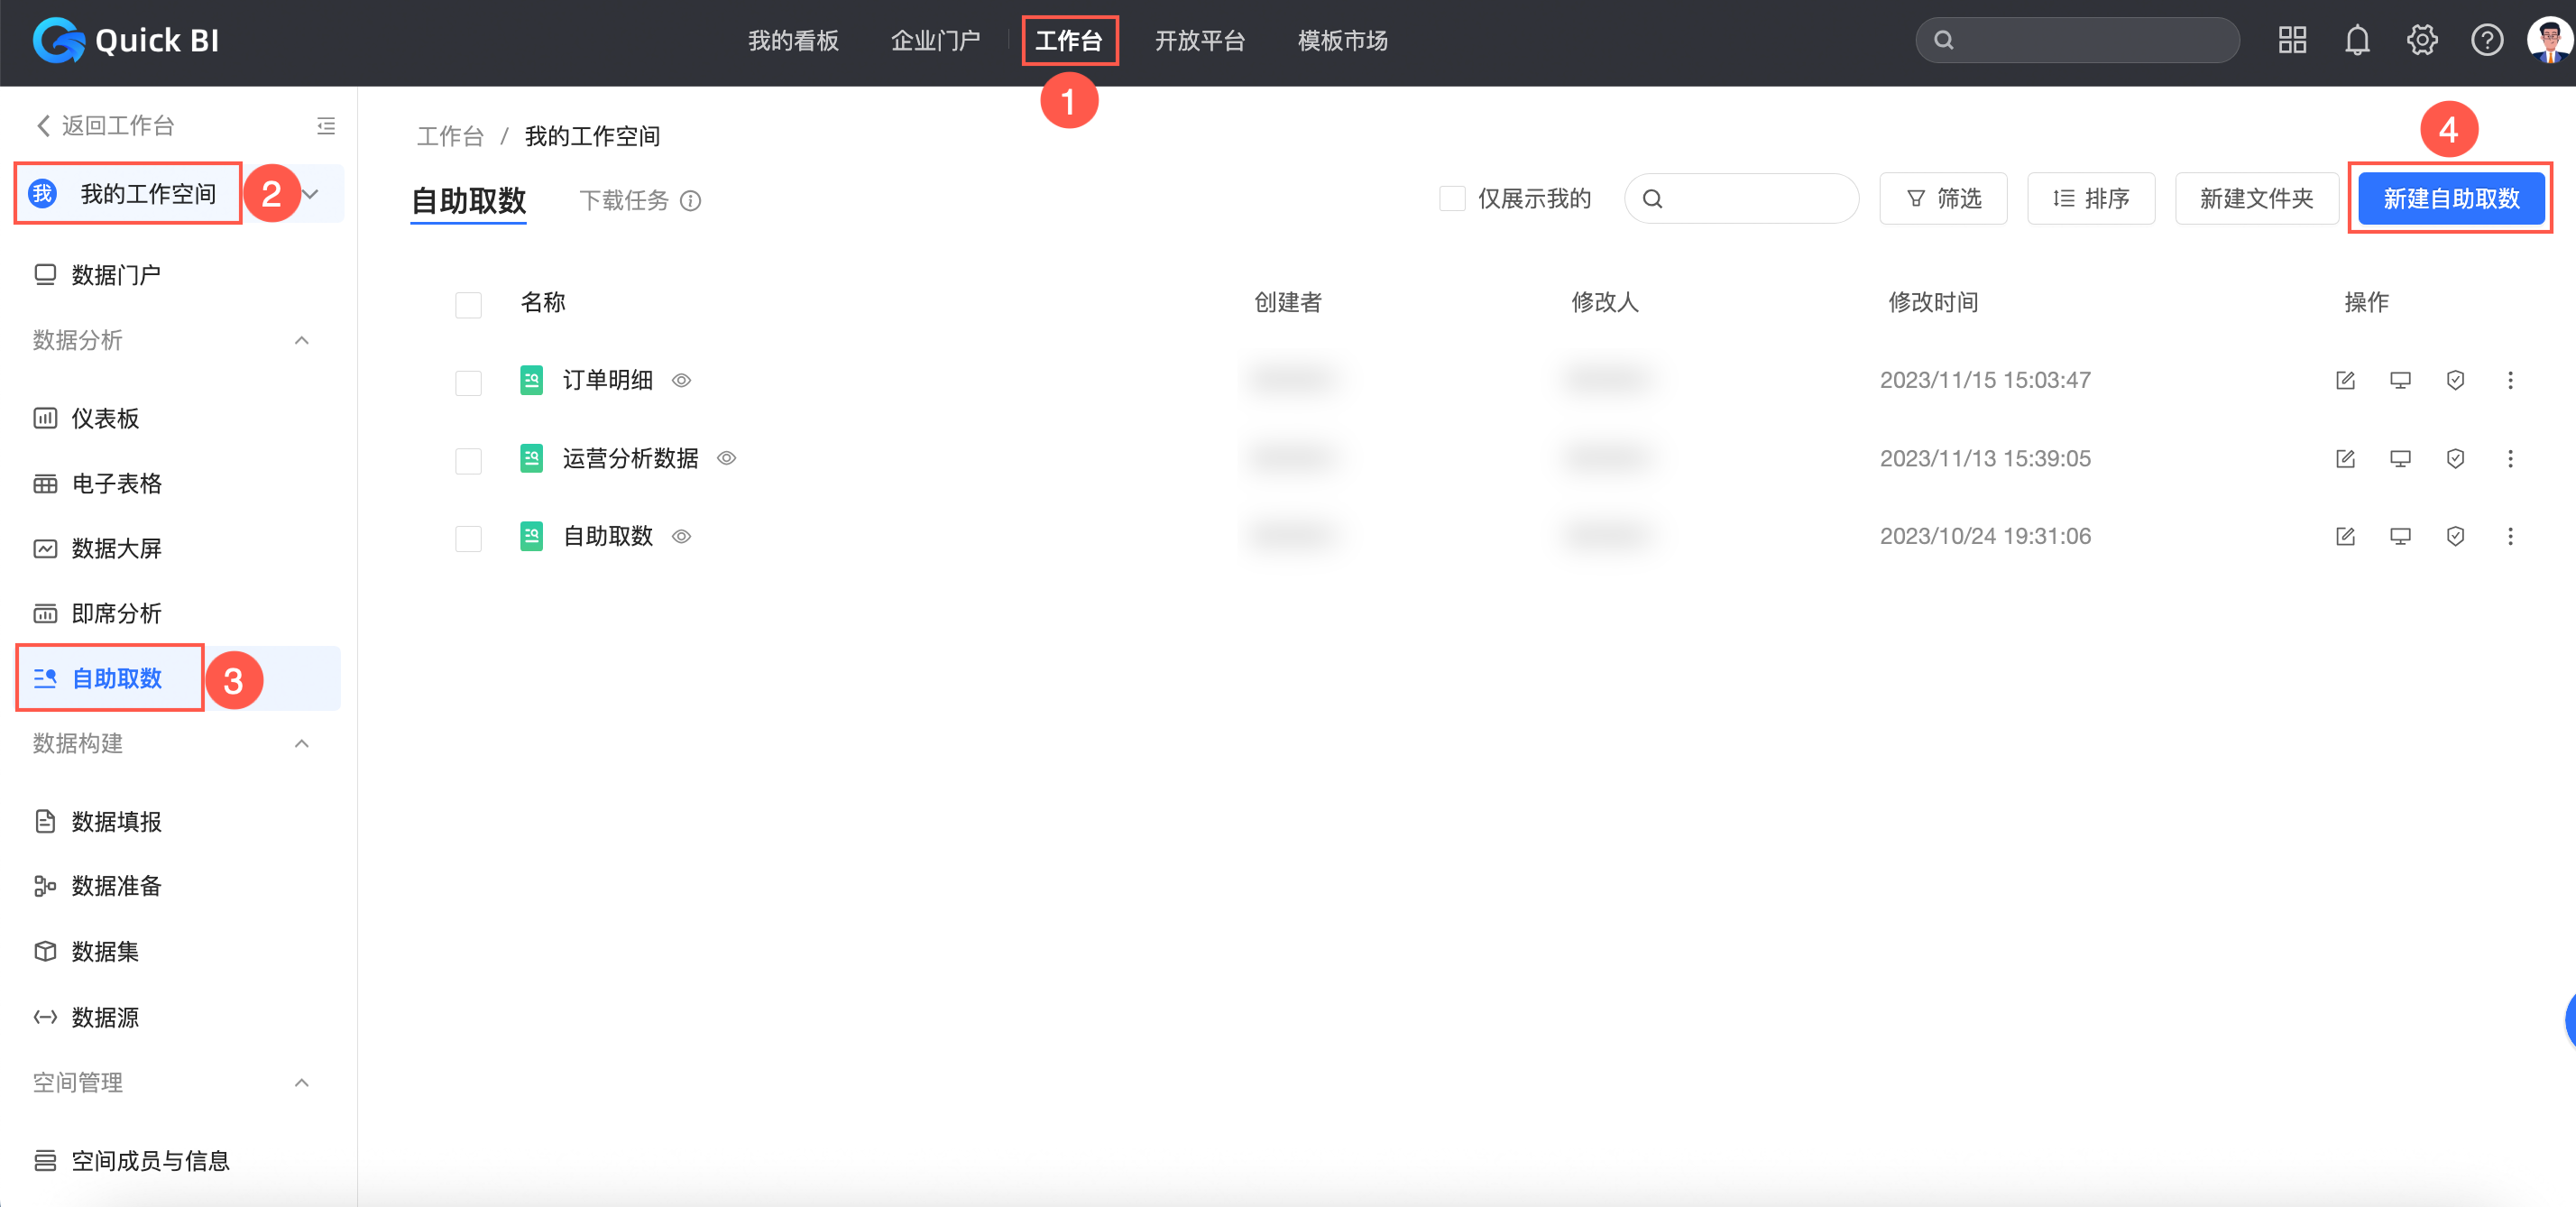Click the notification bell icon
This screenshot has height=1207, width=2576.
[2356, 40]
